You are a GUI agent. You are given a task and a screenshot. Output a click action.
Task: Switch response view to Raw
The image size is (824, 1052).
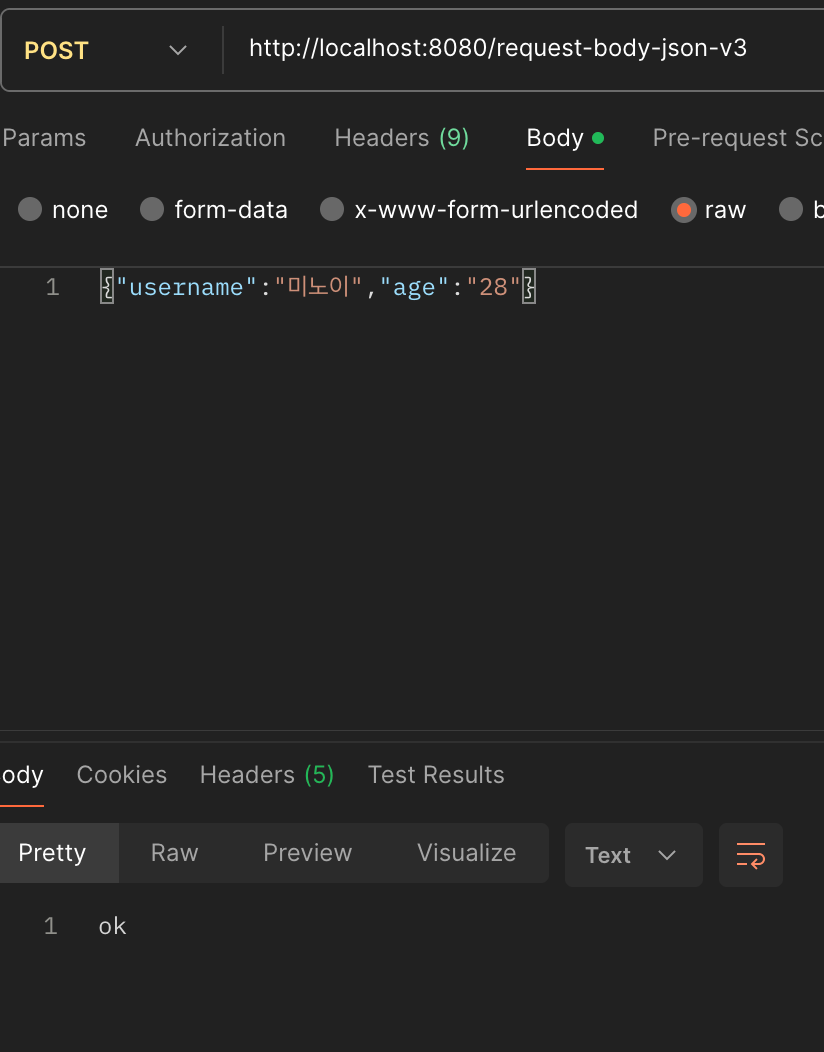coord(174,853)
